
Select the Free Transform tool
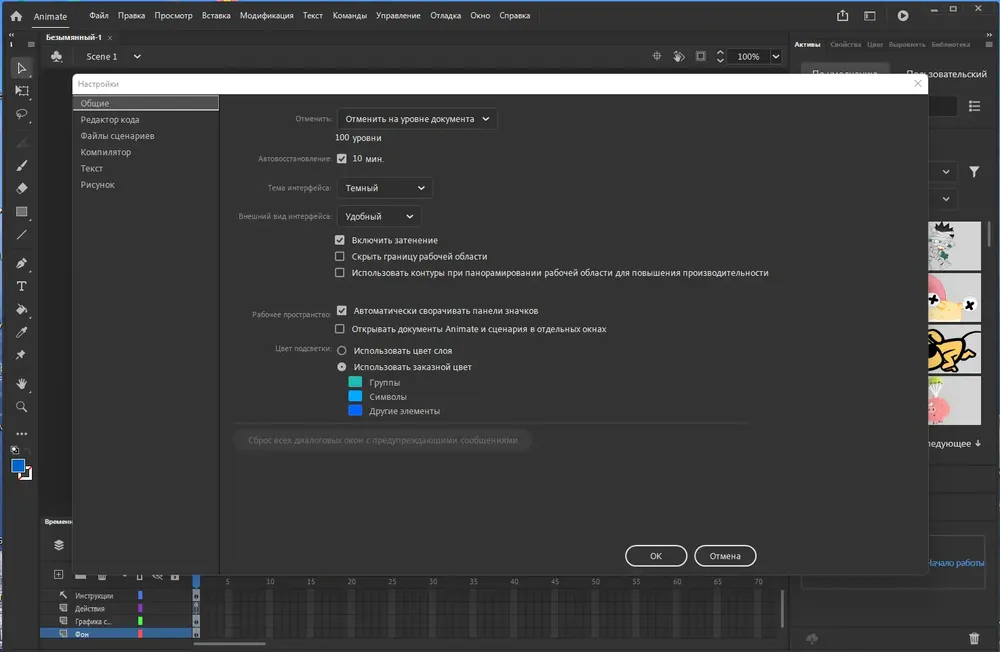point(22,91)
